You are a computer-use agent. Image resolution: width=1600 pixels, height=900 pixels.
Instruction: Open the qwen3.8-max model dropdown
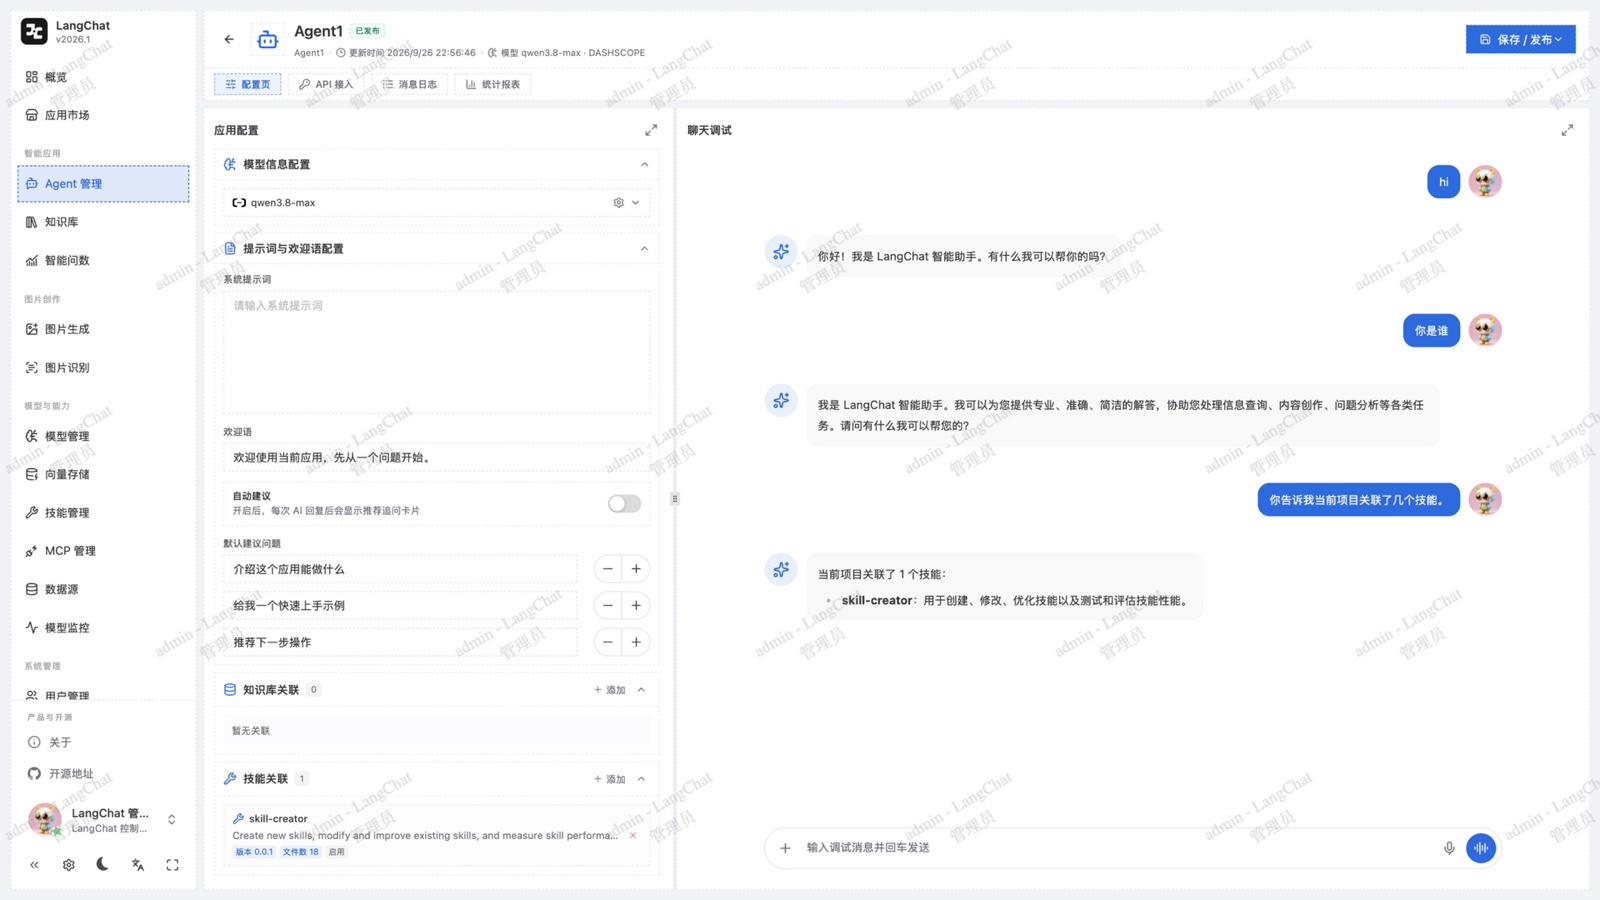[436, 203]
